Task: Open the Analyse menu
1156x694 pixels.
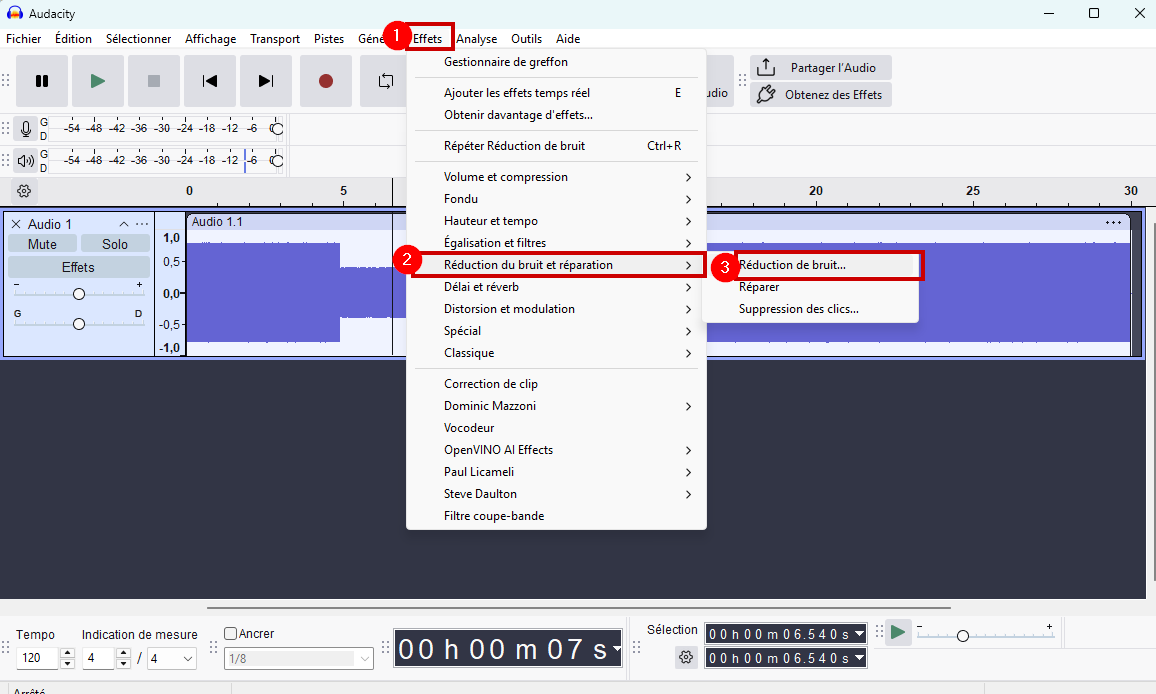Action: 476,39
